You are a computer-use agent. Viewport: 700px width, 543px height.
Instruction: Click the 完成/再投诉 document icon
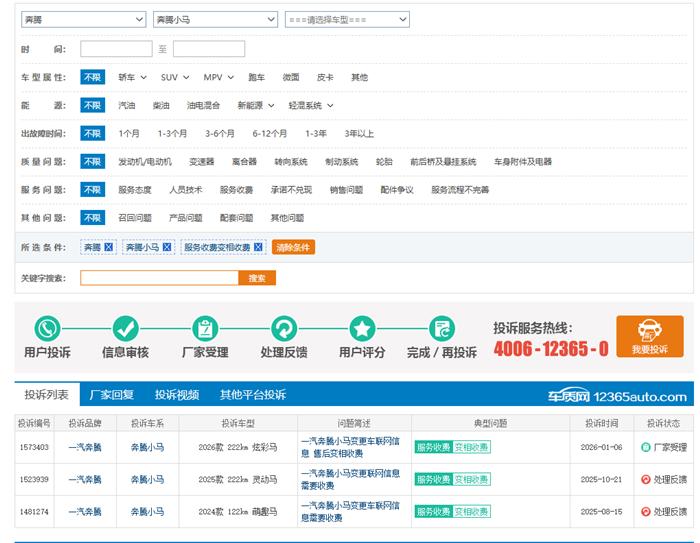pos(441,328)
